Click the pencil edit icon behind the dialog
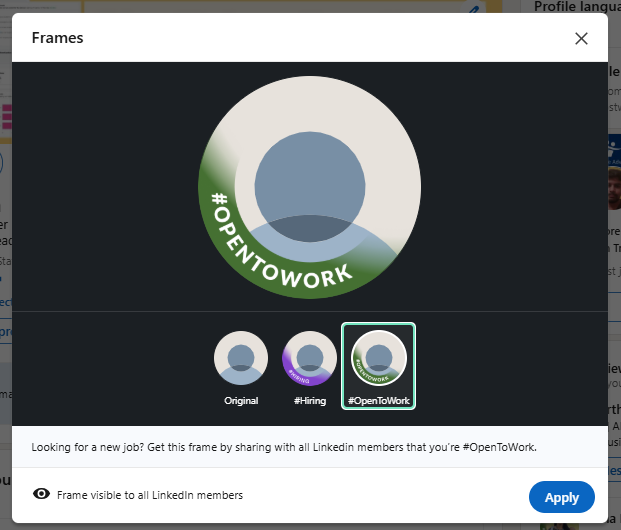The image size is (621, 530). click(474, 9)
